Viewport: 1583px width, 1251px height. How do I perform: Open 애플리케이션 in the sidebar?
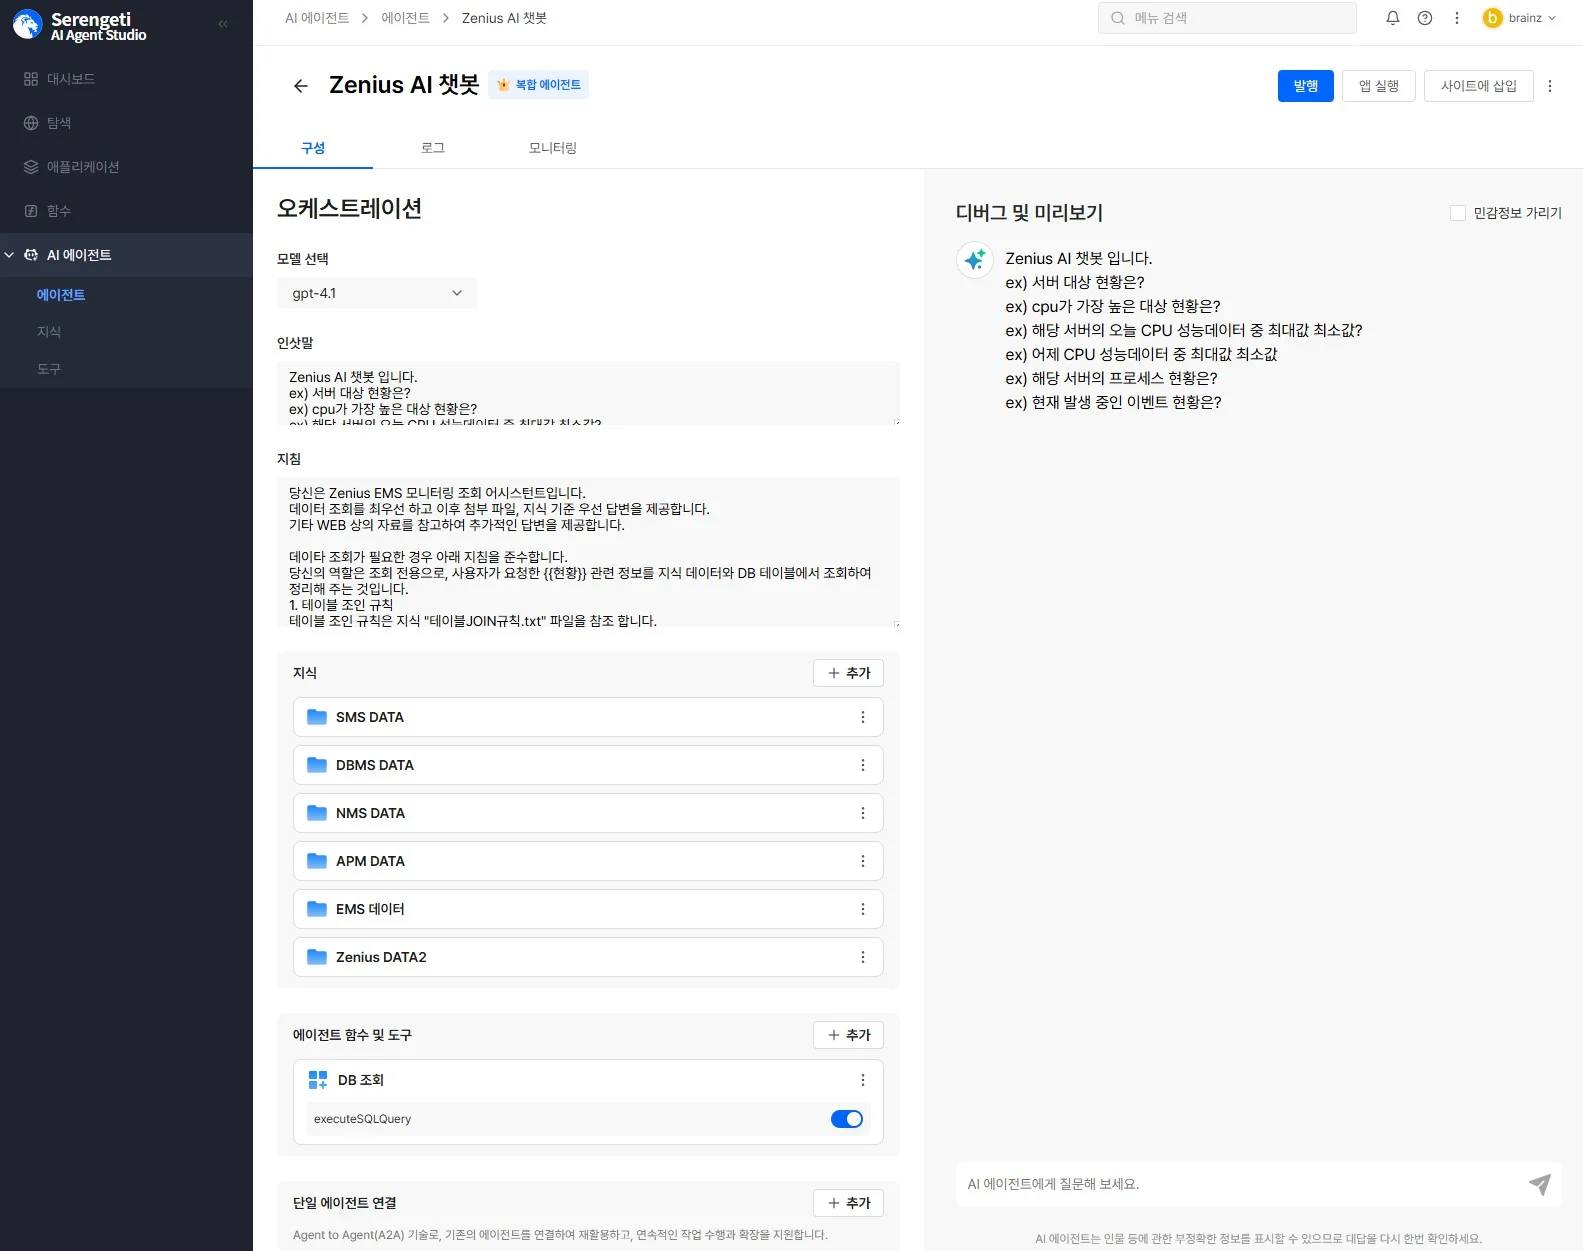[x=126, y=167]
